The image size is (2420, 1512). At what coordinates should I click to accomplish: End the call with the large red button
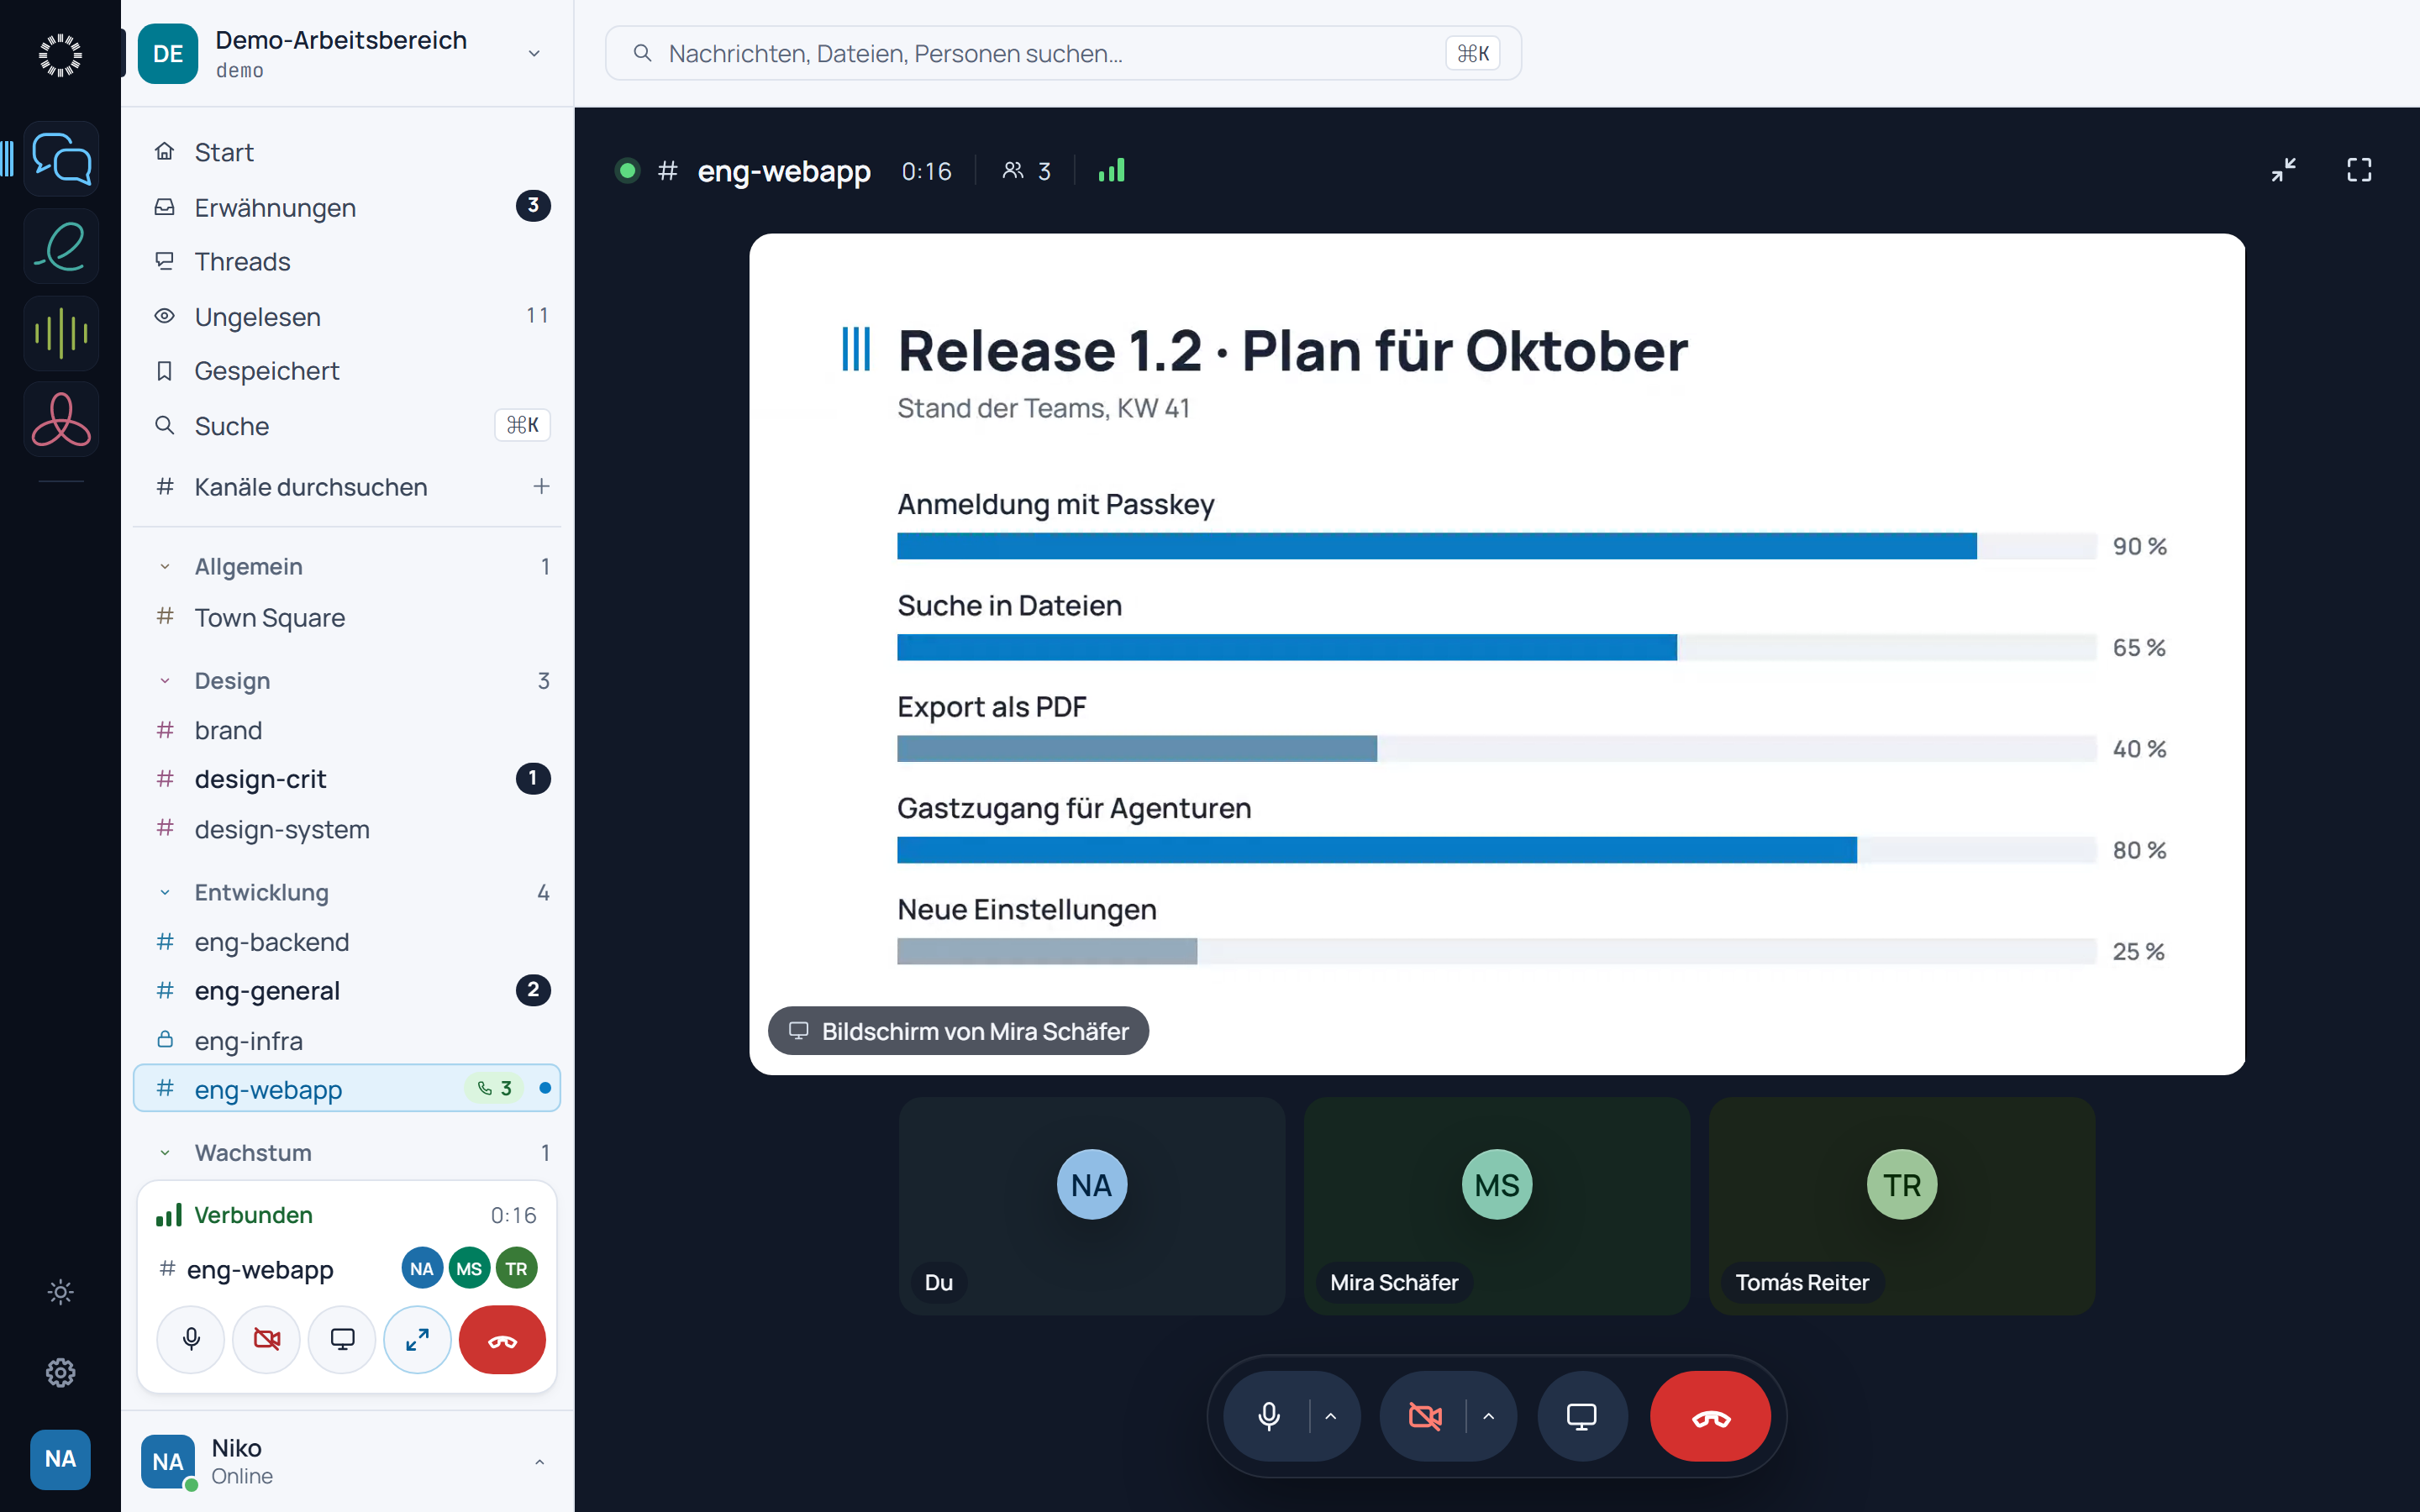click(x=1710, y=1416)
